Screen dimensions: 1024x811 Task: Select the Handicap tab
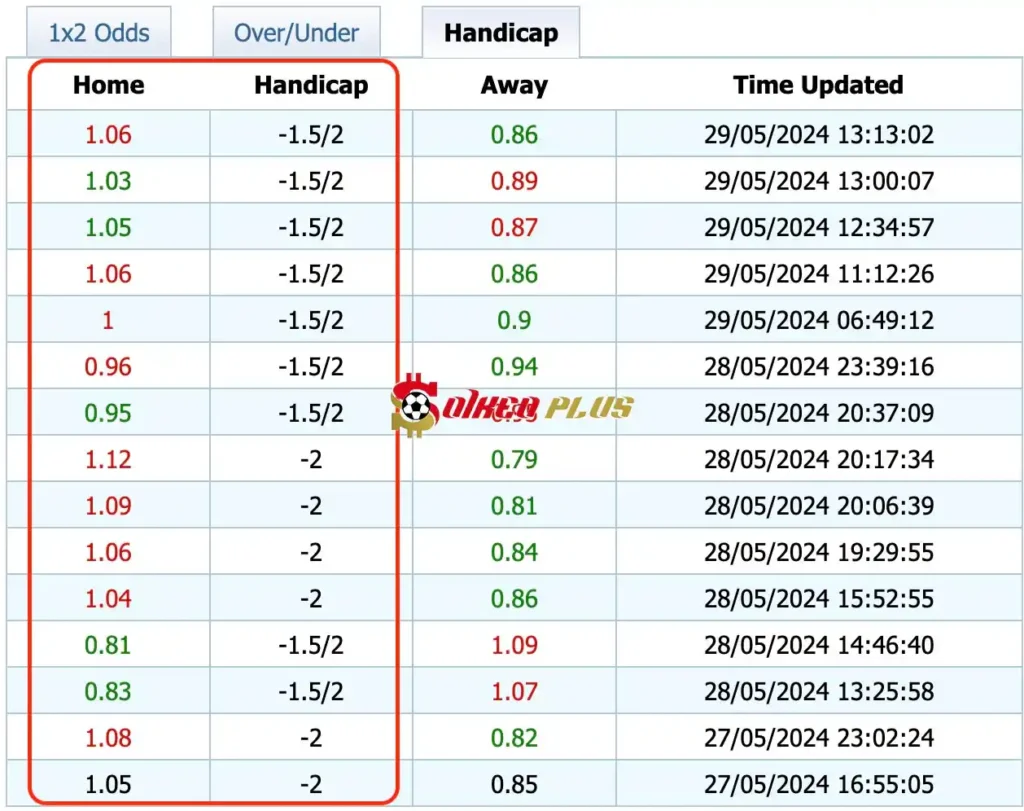pos(500,33)
